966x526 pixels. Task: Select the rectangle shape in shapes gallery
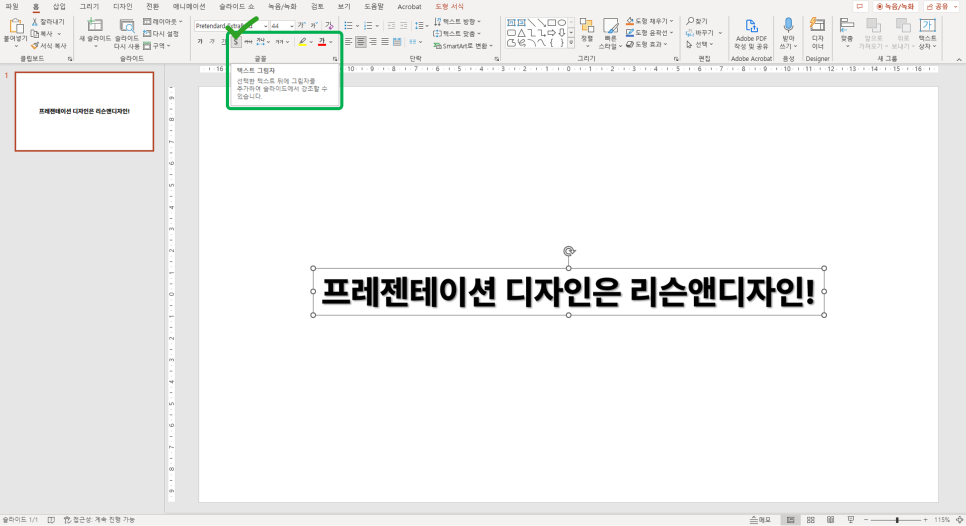[552, 23]
